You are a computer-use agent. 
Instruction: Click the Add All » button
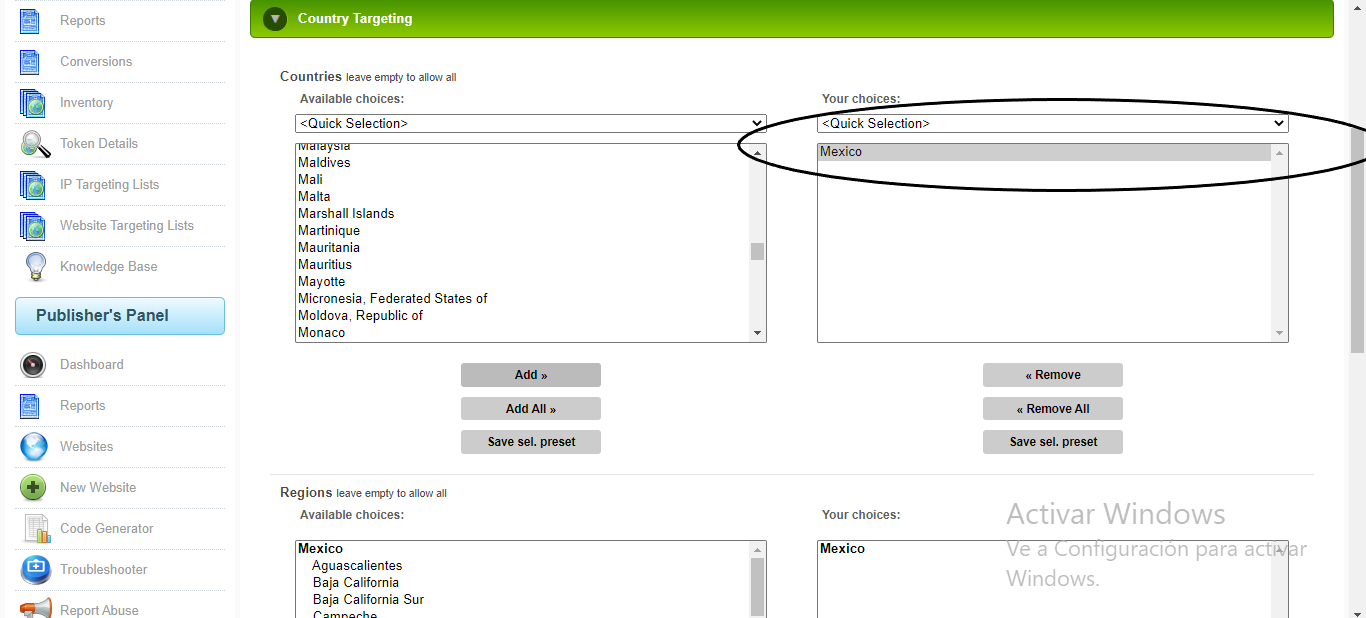click(530, 409)
